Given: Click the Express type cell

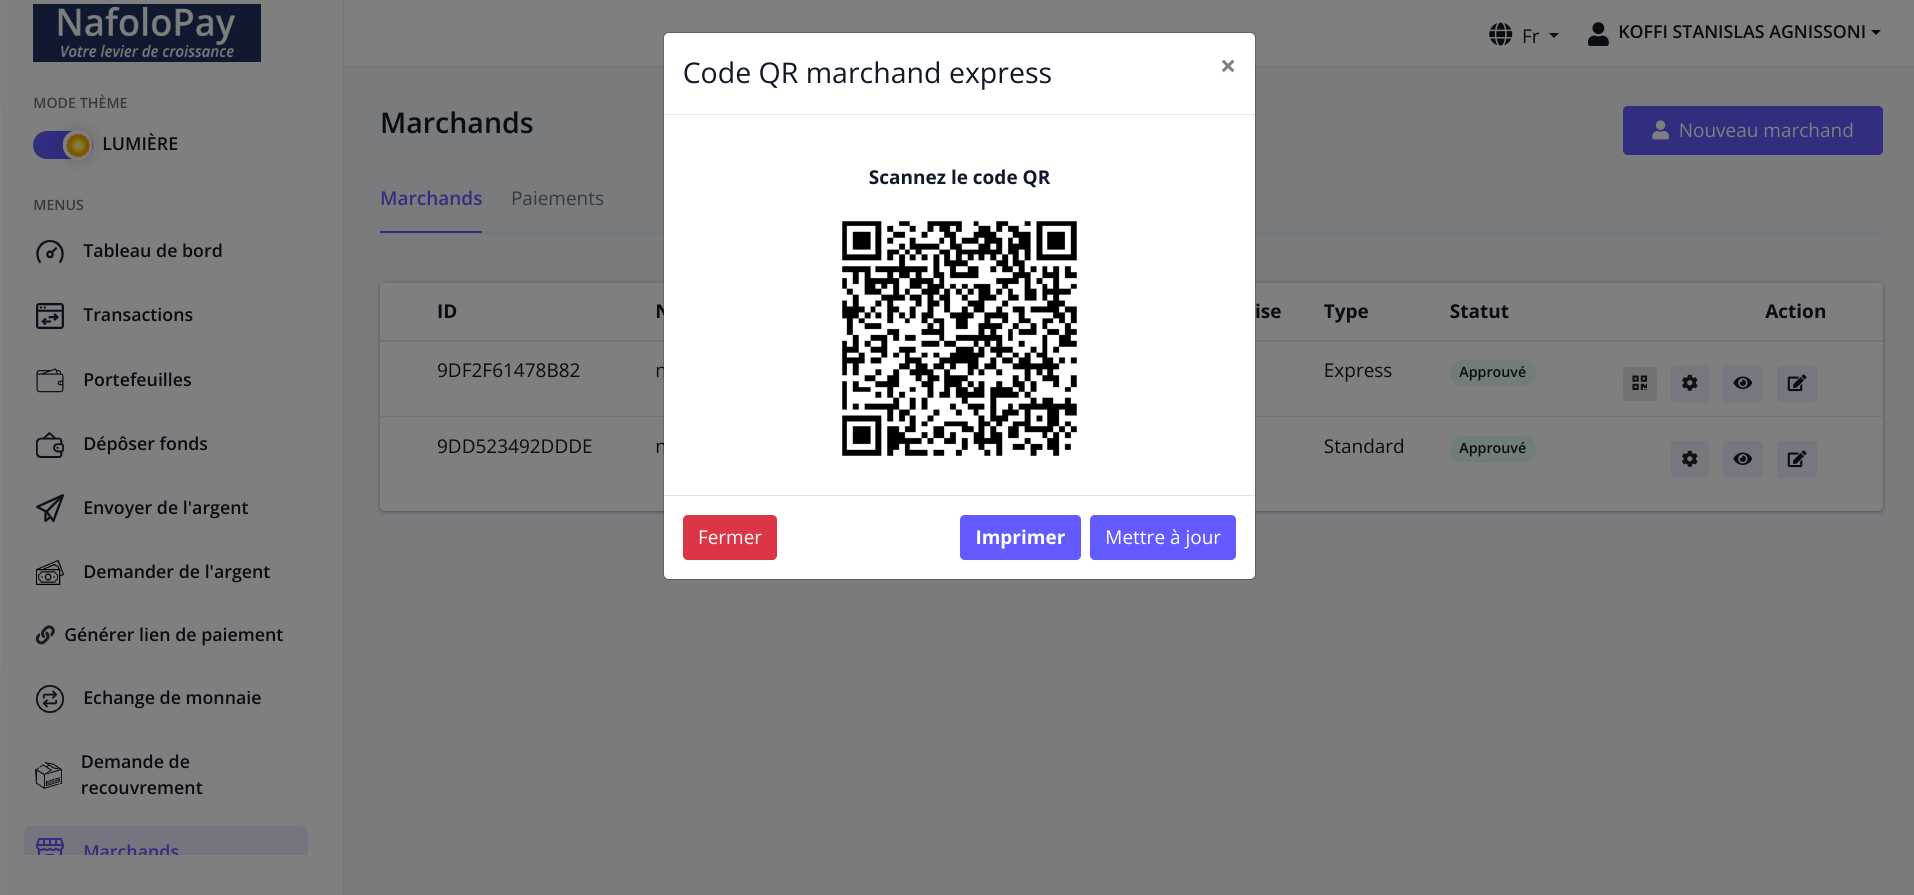Looking at the screenshot, I should tap(1357, 370).
